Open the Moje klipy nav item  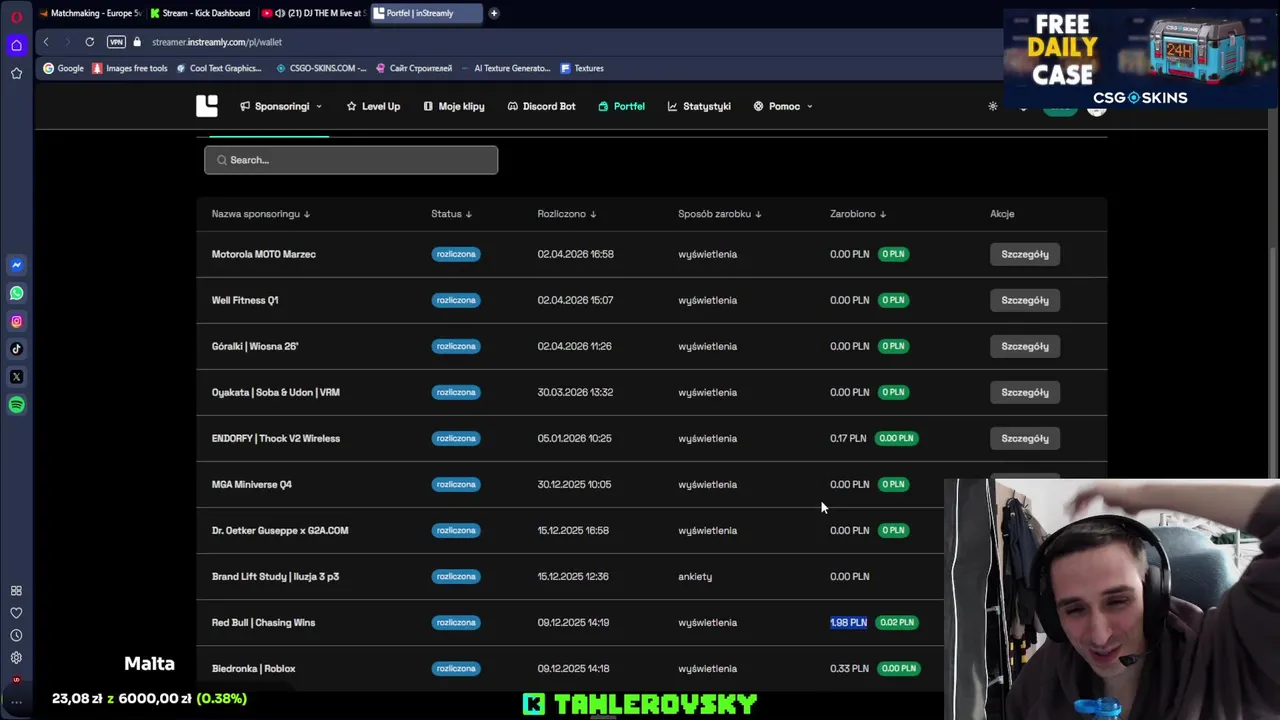click(x=454, y=106)
